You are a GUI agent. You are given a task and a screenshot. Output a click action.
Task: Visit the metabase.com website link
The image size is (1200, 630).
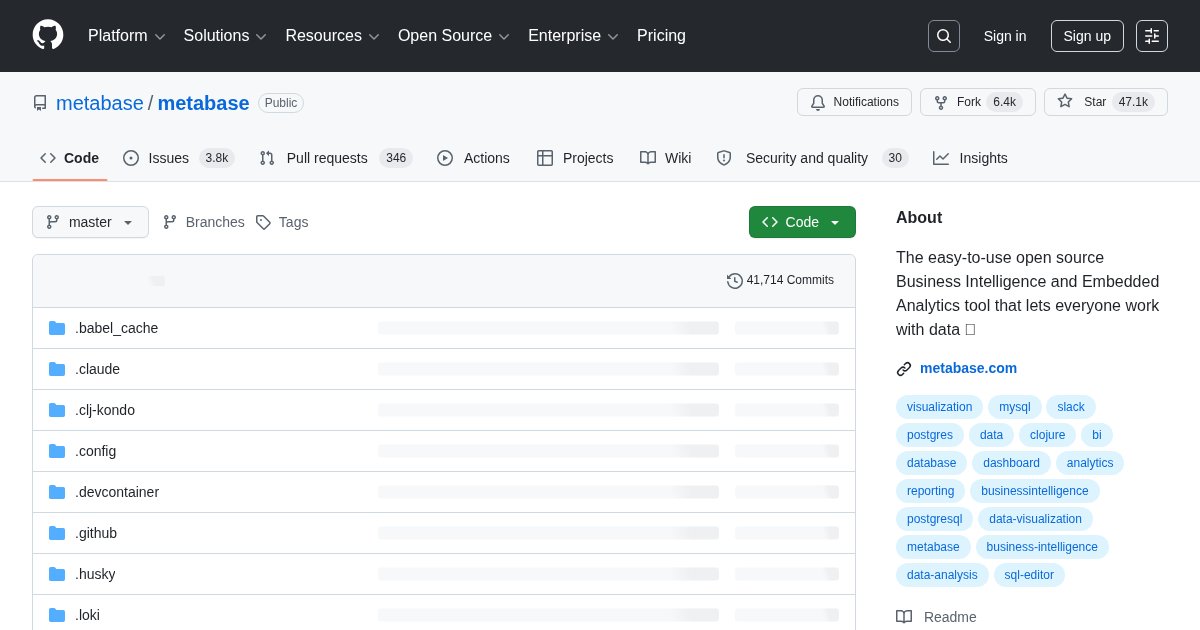(x=968, y=368)
